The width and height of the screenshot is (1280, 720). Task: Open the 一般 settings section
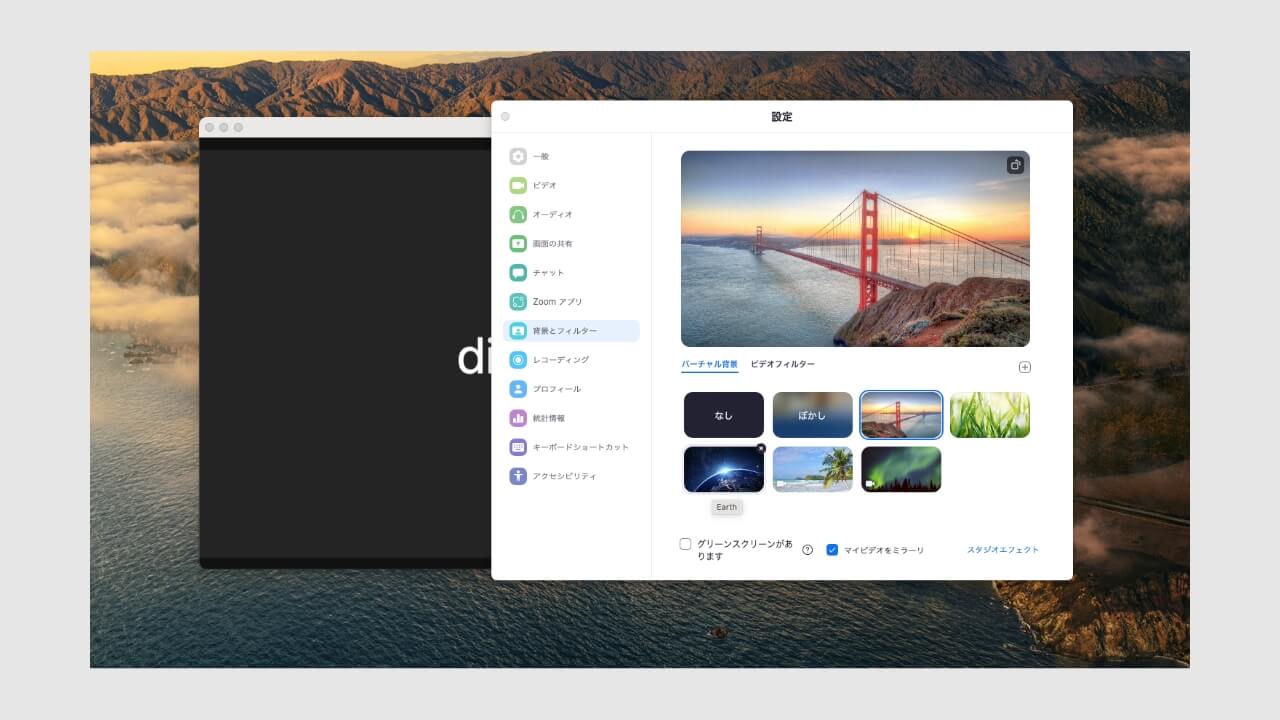click(x=571, y=156)
